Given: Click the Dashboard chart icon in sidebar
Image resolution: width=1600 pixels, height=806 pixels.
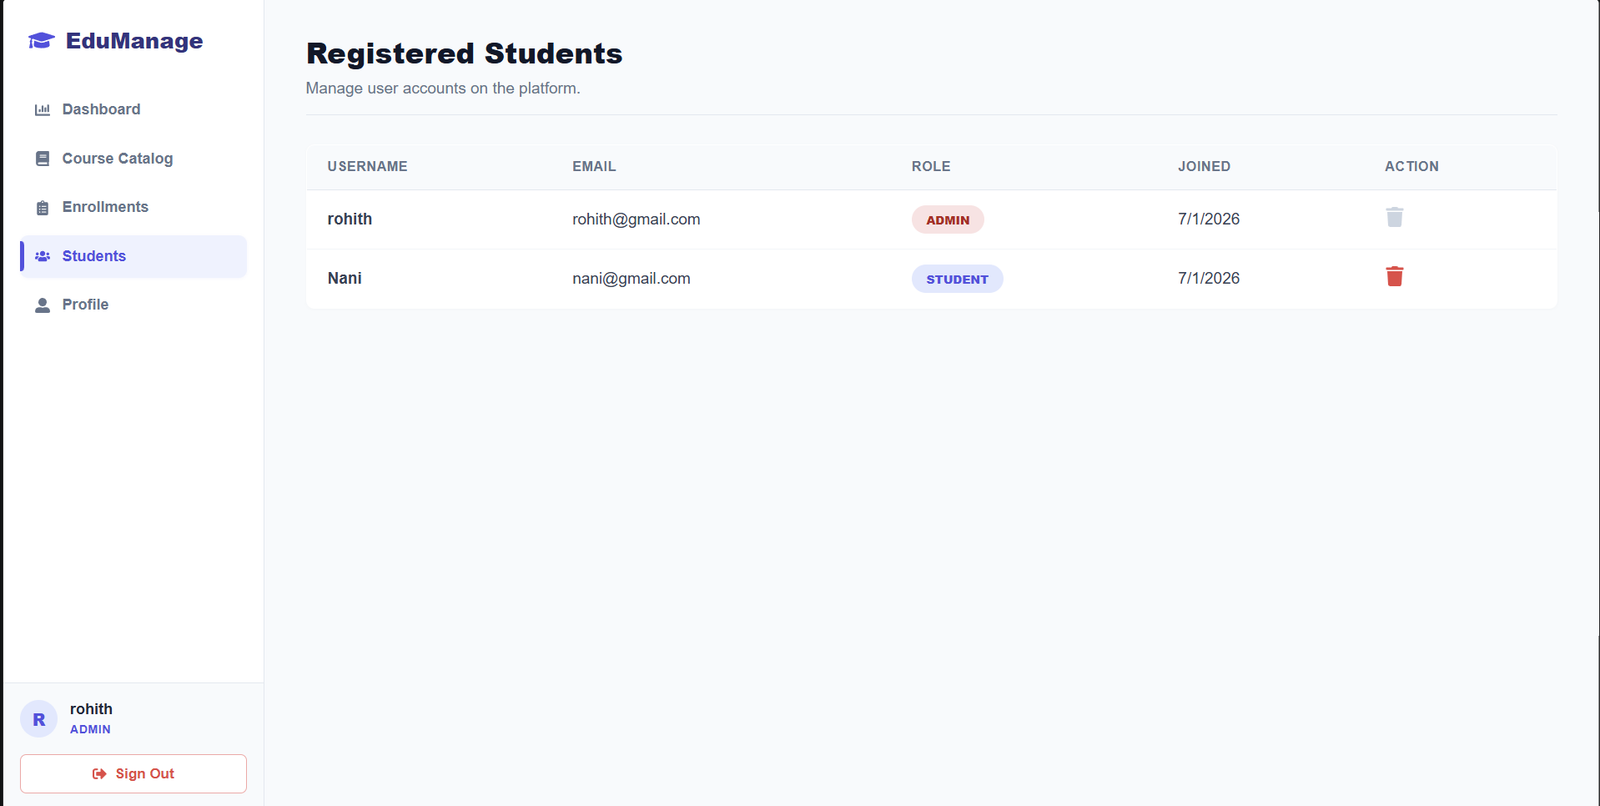Looking at the screenshot, I should [42, 110].
